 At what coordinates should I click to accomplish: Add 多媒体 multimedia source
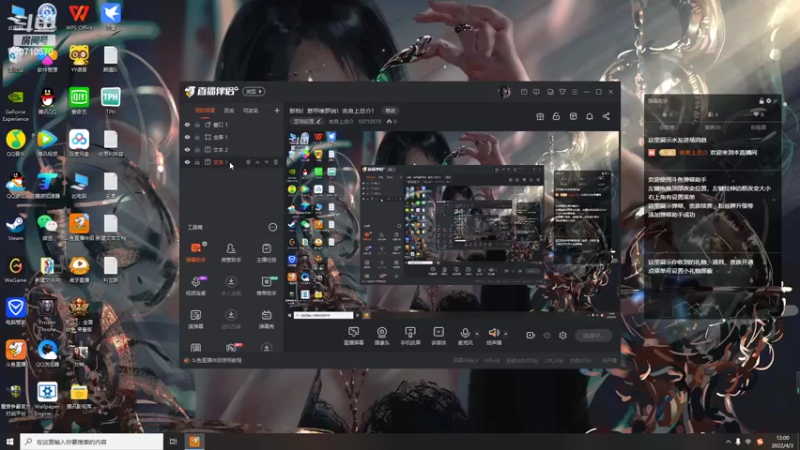pos(439,336)
